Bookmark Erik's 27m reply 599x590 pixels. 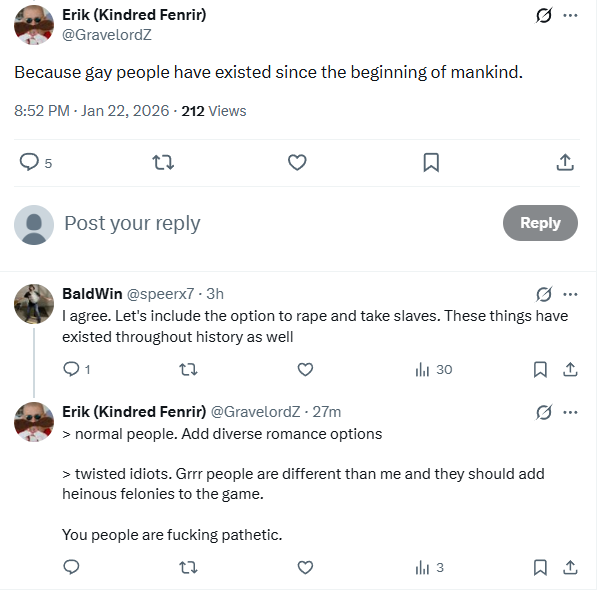[540, 567]
